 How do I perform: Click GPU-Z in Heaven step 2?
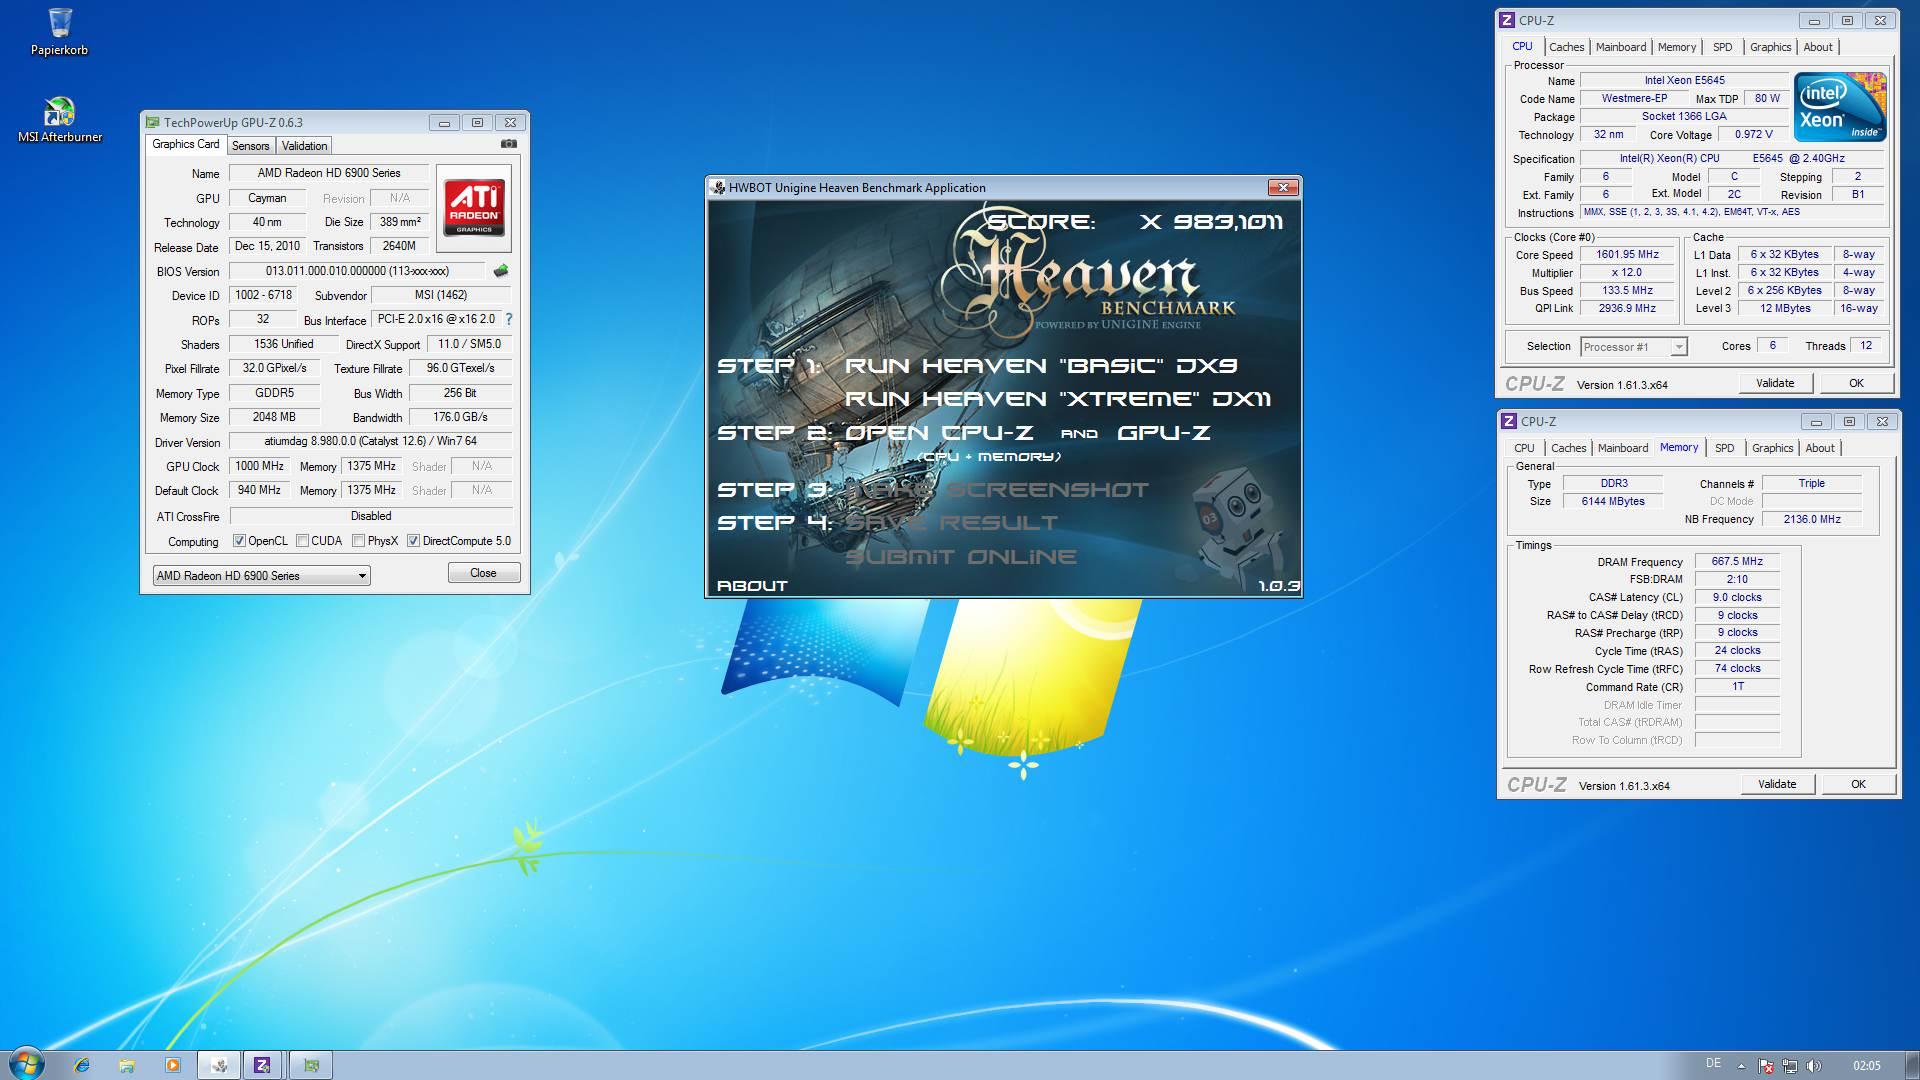coord(1163,433)
